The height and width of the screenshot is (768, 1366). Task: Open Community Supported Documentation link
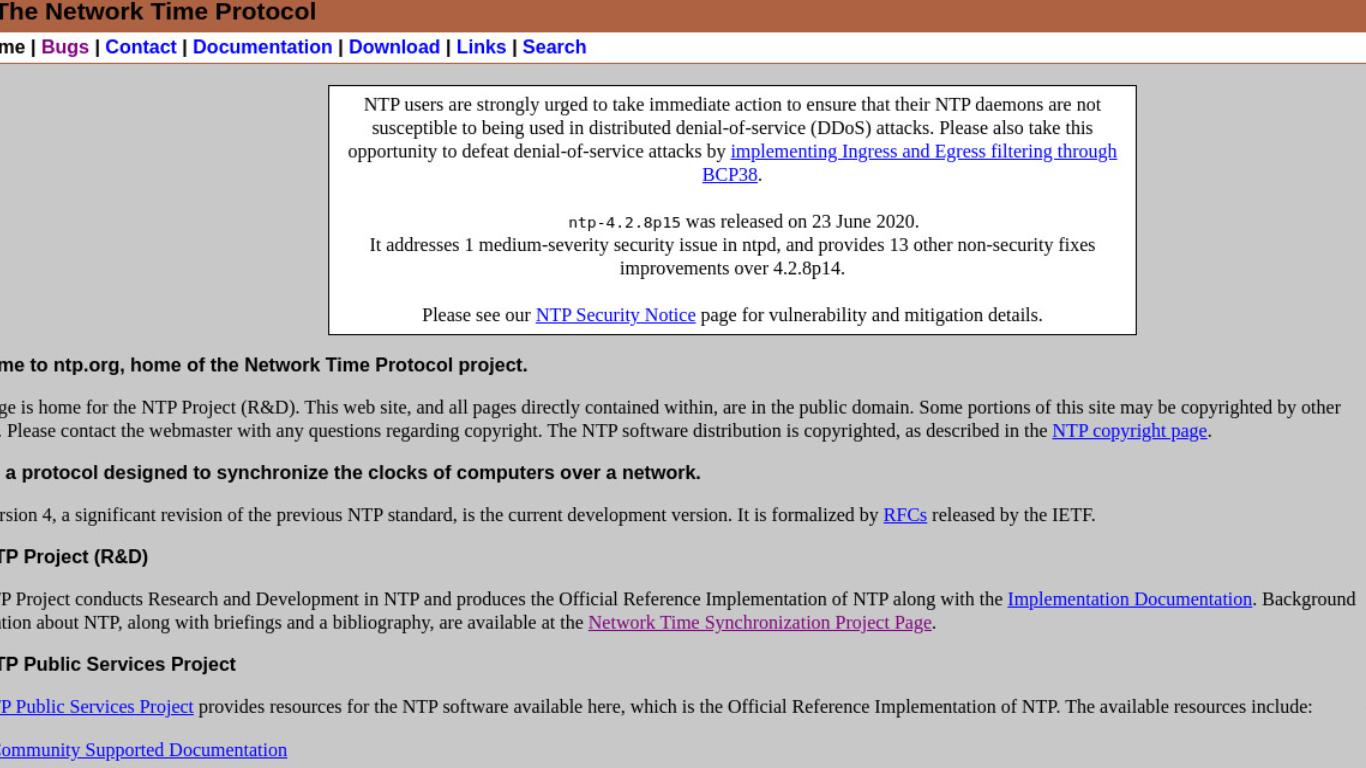coord(143,750)
